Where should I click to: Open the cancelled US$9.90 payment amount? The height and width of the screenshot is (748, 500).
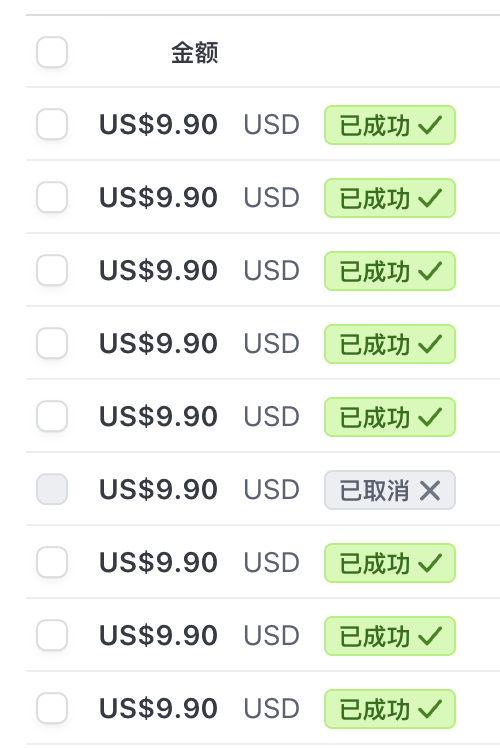tap(158, 489)
